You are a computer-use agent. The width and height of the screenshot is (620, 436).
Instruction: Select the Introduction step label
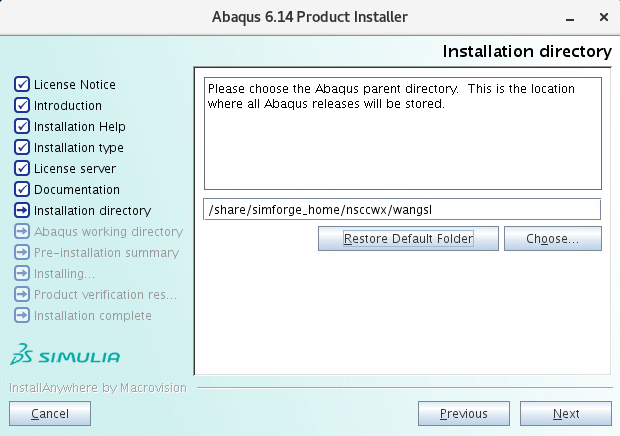(x=68, y=106)
